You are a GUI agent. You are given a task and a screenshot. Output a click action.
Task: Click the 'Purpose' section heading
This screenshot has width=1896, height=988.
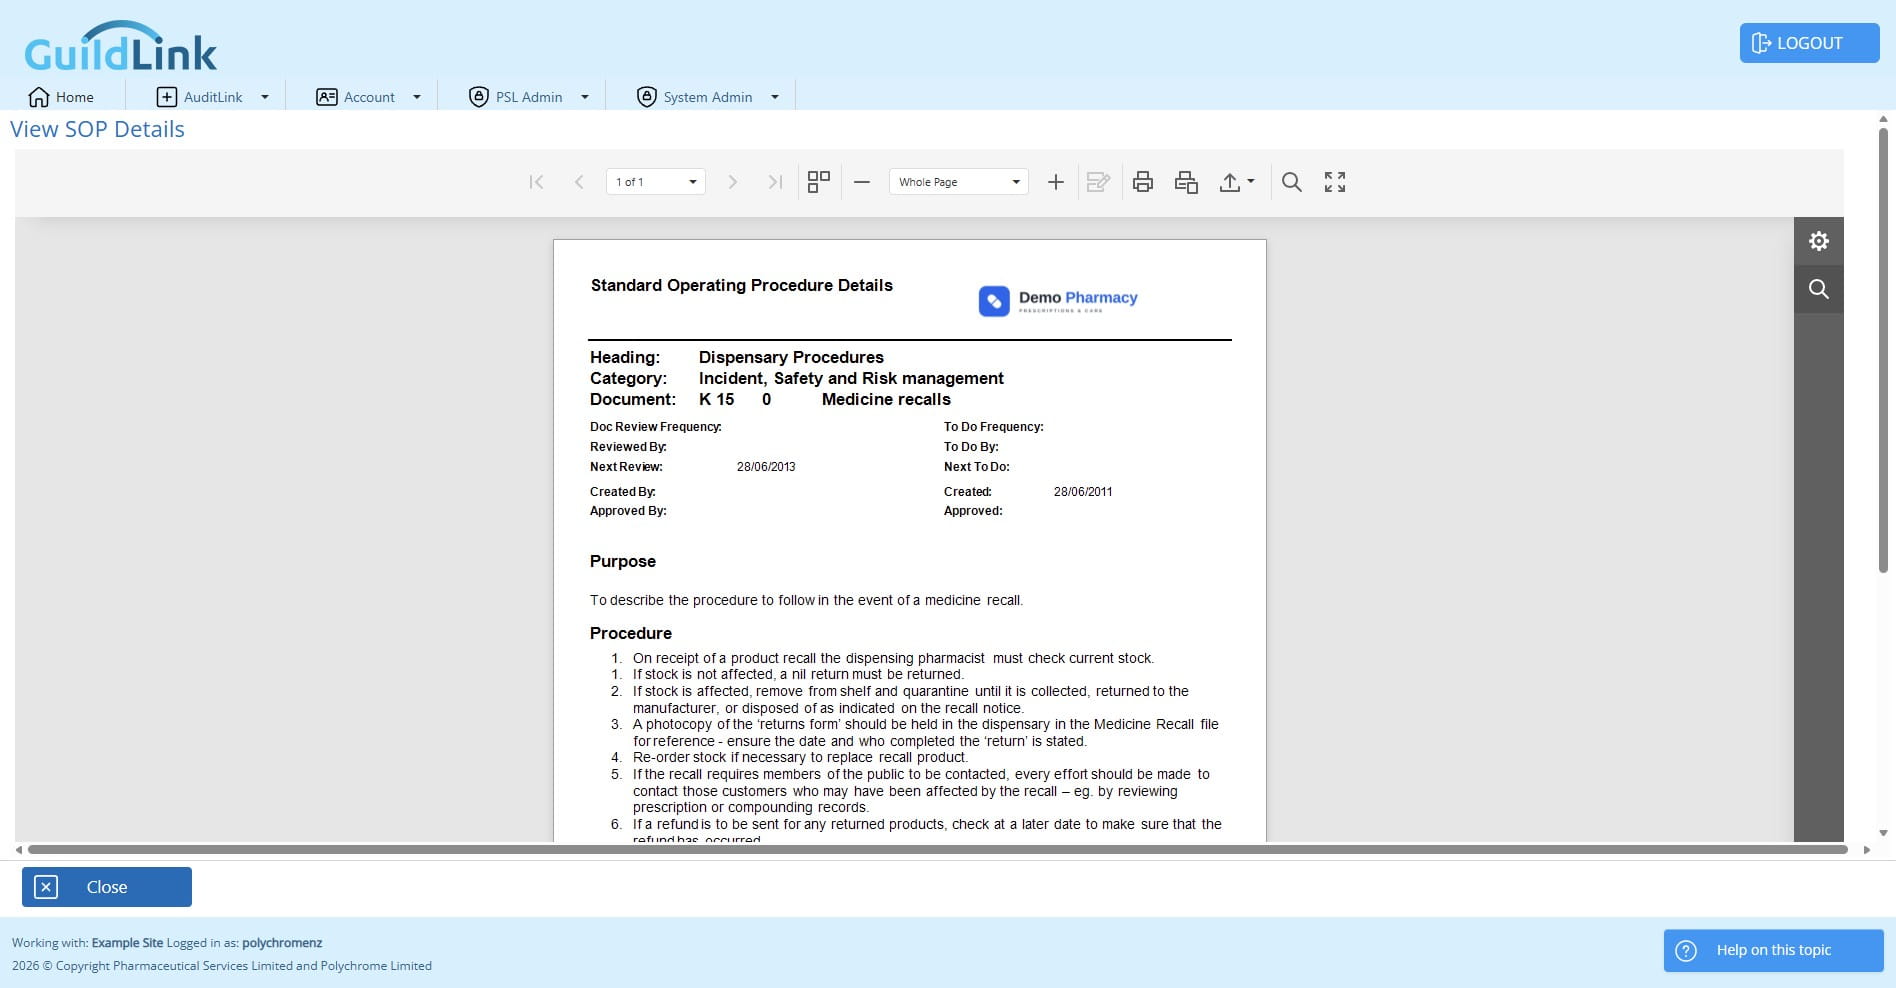623,561
